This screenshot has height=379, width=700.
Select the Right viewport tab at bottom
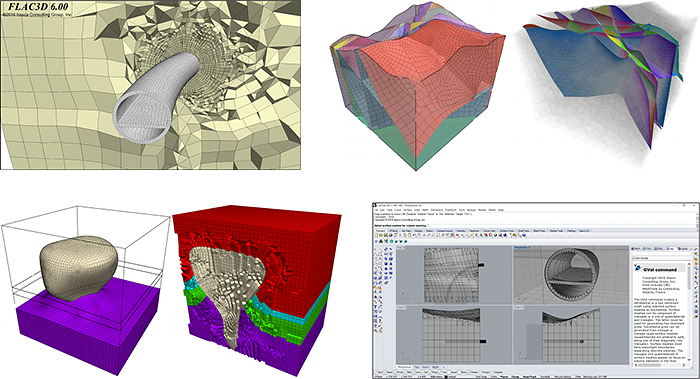[x=436, y=367]
